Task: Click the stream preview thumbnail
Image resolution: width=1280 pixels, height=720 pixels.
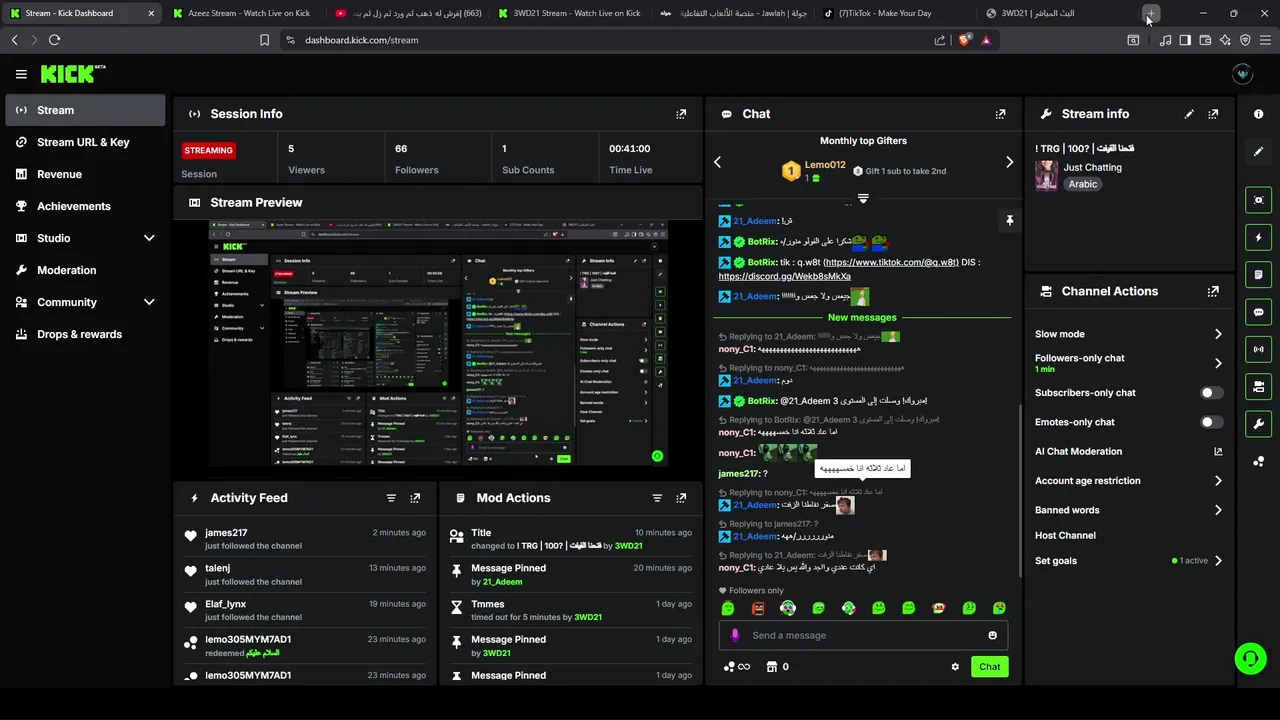Action: click(x=438, y=344)
